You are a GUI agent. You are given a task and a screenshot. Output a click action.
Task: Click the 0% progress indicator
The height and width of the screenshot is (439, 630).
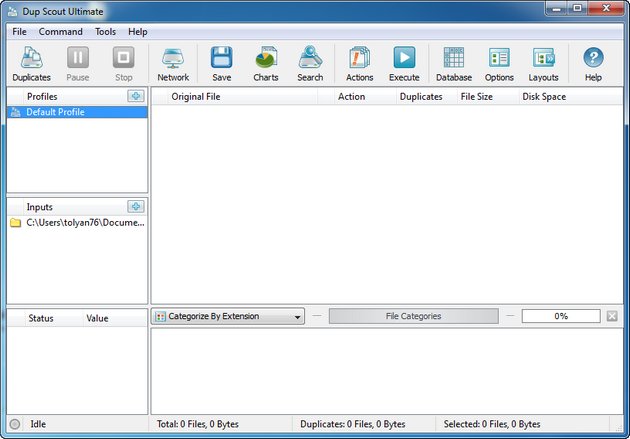point(561,316)
